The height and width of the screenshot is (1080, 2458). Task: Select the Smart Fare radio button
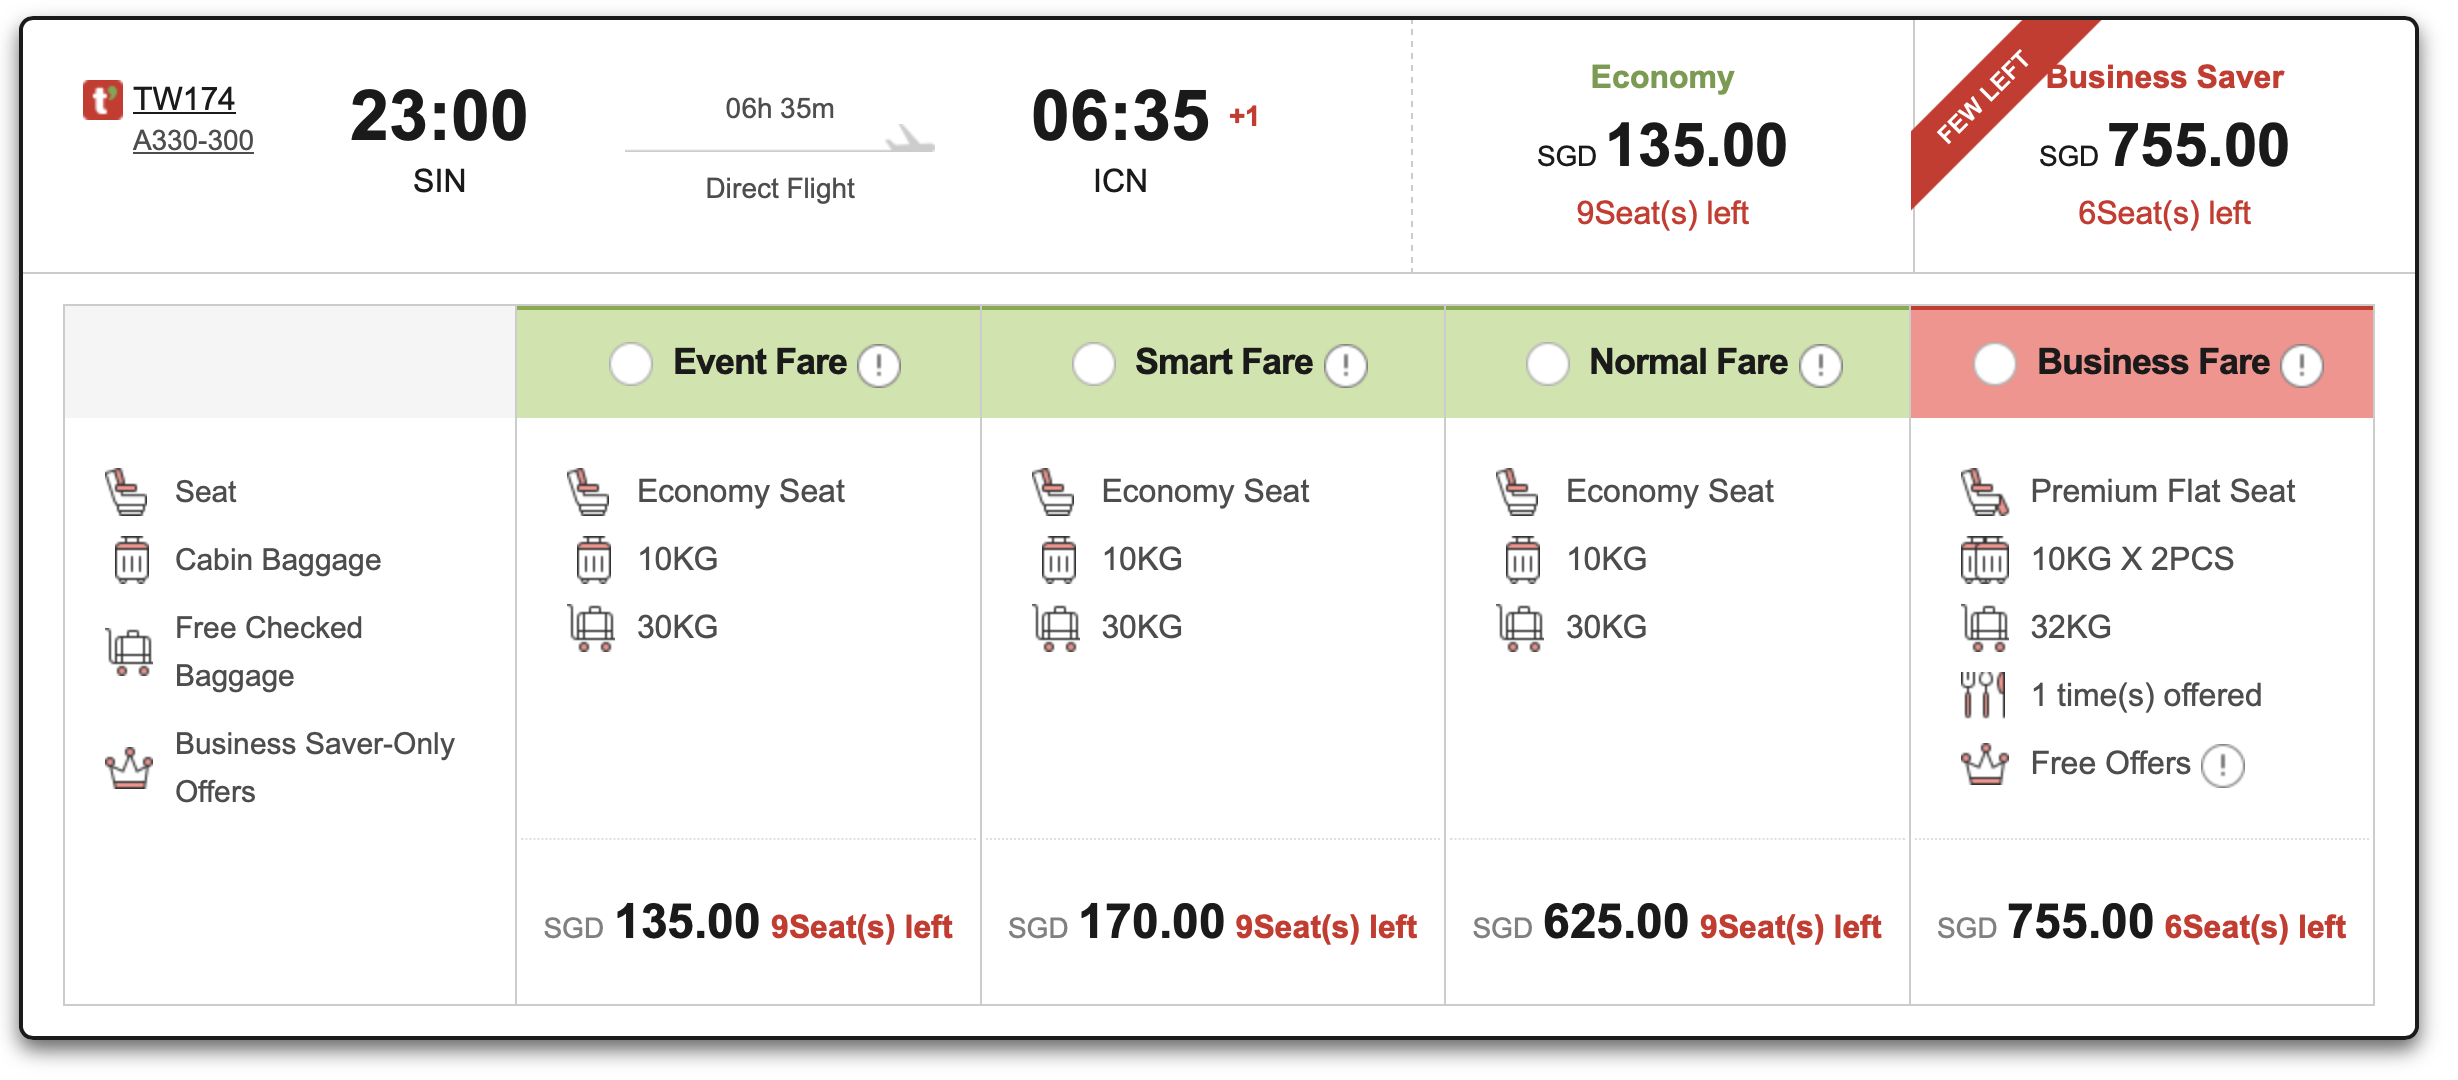[1093, 364]
